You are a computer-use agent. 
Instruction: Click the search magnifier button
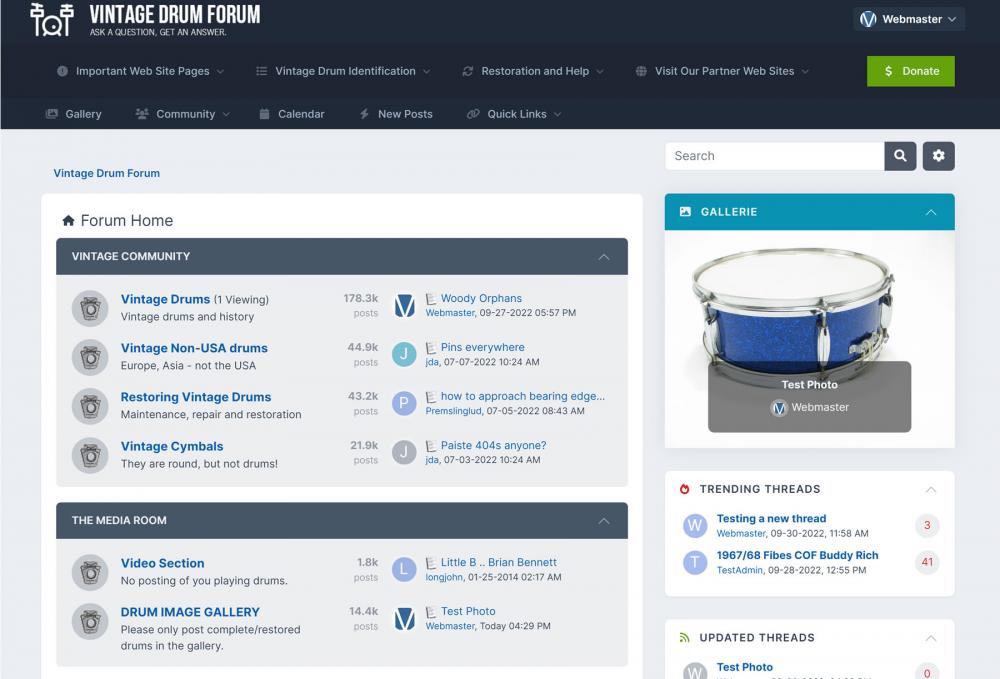tap(900, 156)
